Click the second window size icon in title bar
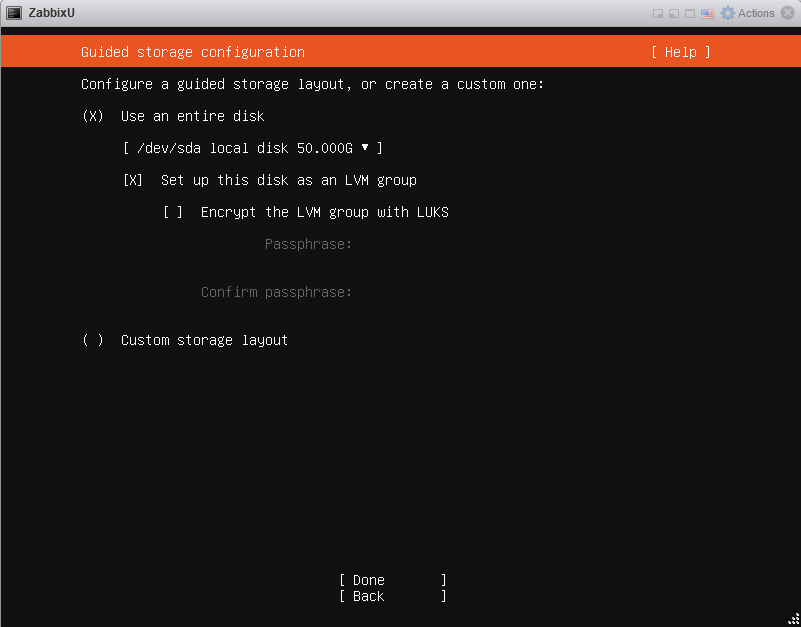The height and width of the screenshot is (627, 801). 674,13
